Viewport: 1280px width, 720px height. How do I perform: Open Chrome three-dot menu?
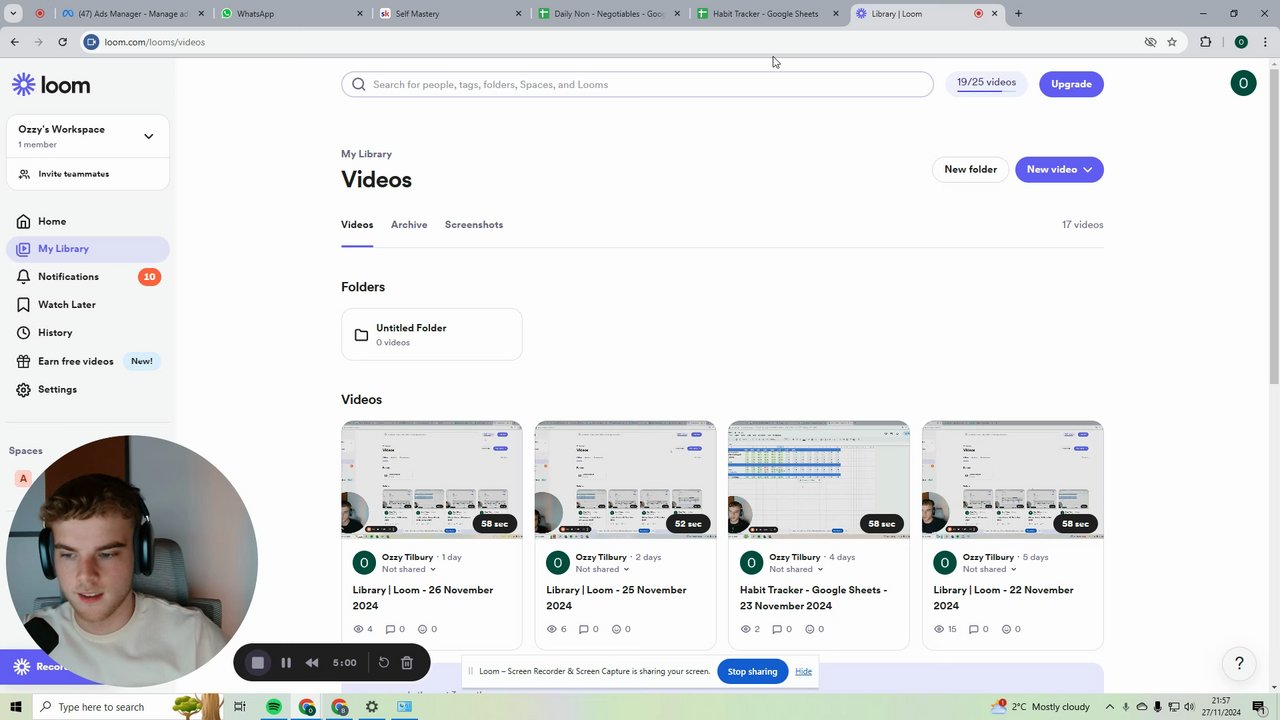(1265, 42)
